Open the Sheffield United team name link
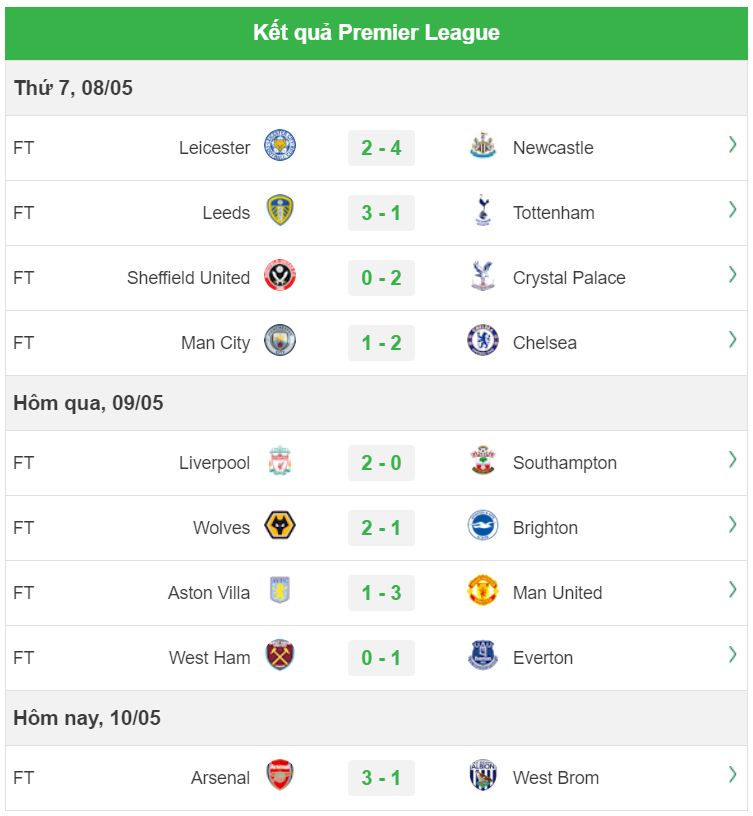Image resolution: width=753 pixels, height=816 pixels. [x=188, y=278]
